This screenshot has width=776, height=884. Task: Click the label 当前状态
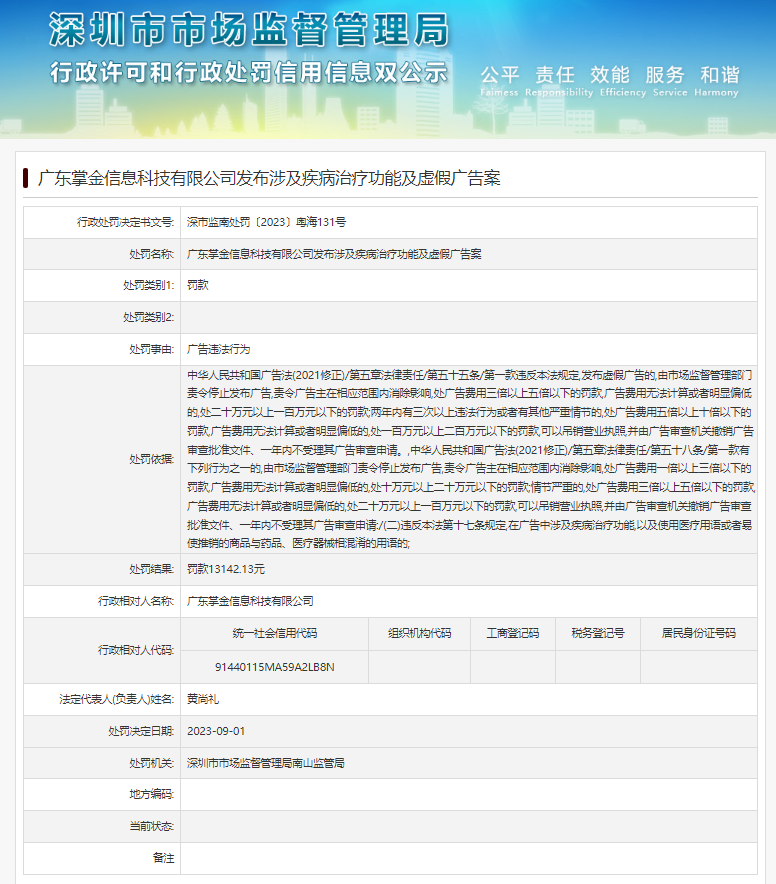(151, 826)
